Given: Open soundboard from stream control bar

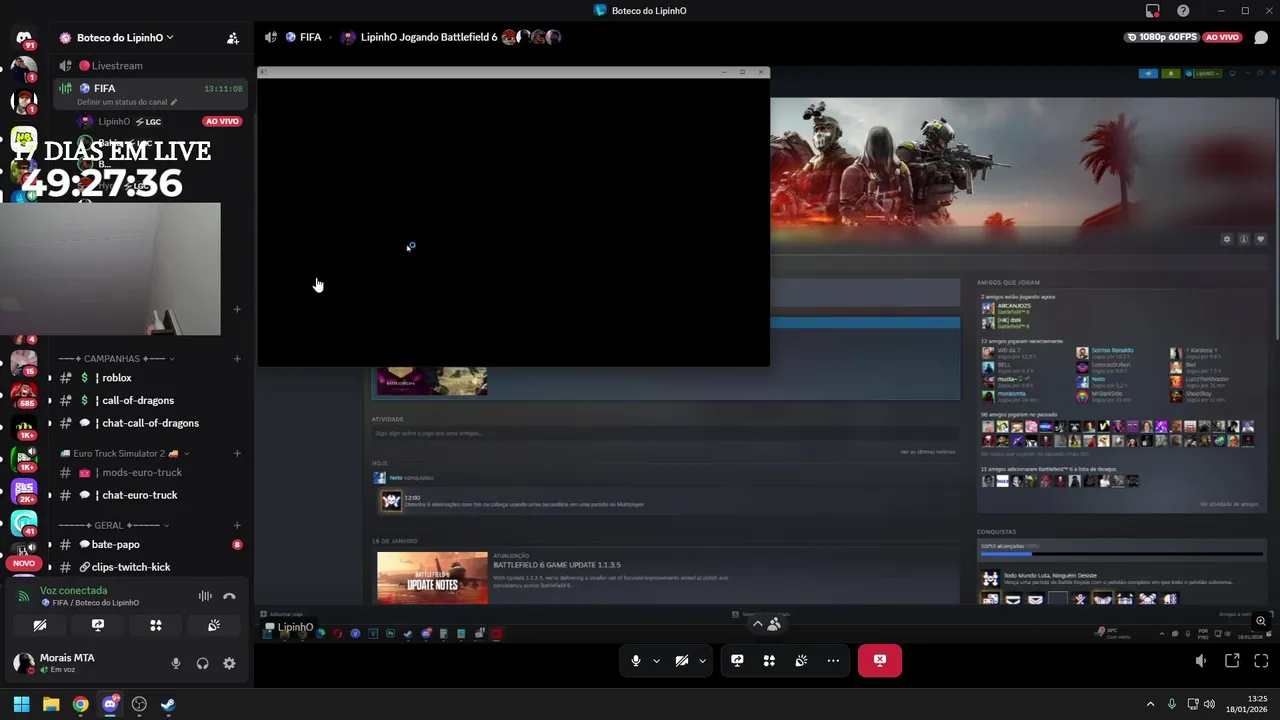Looking at the screenshot, I should (801, 660).
